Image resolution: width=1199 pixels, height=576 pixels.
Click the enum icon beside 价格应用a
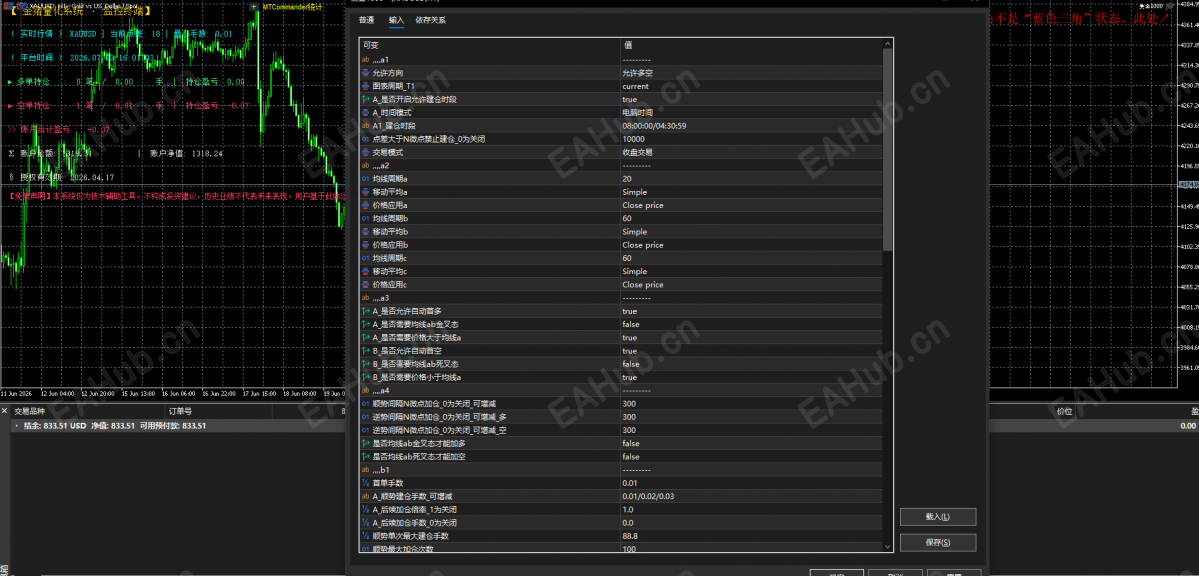366,205
